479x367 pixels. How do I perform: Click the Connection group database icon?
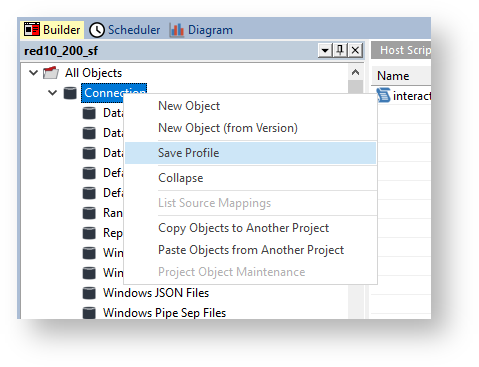(x=70, y=93)
